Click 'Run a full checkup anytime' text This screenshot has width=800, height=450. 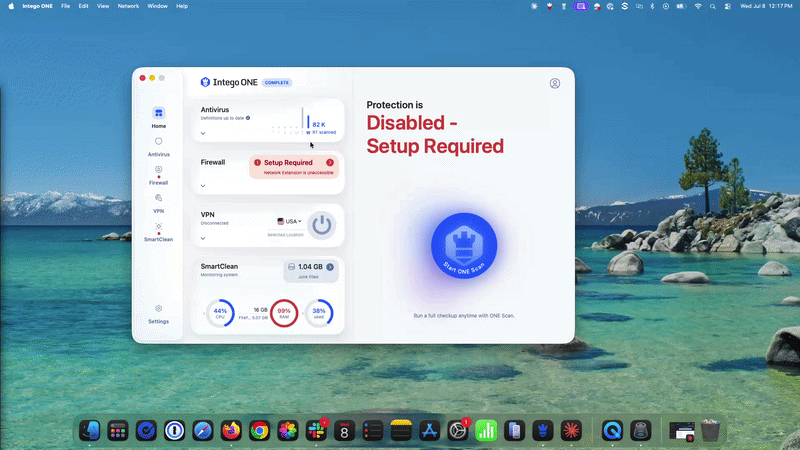(x=464, y=316)
